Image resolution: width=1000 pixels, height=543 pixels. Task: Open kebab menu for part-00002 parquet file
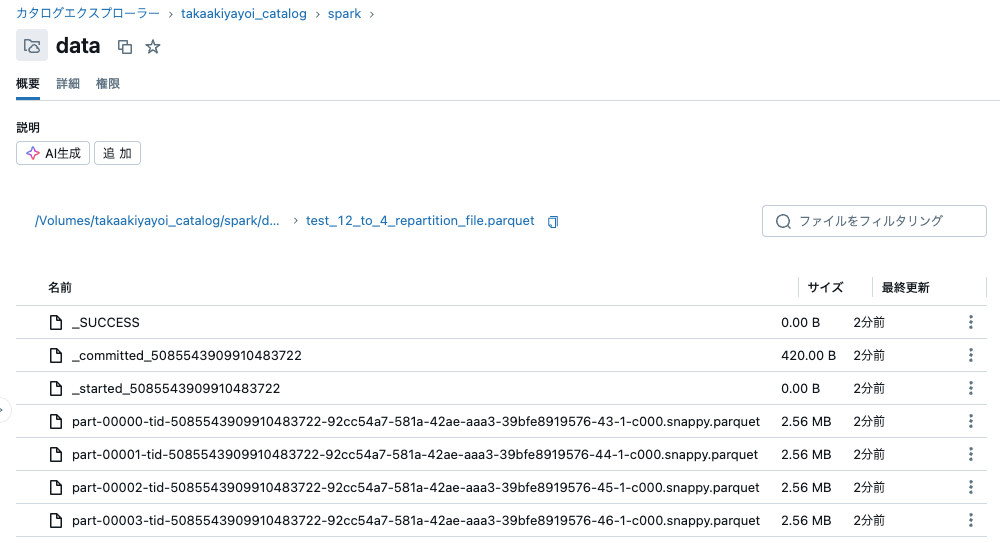pyautogui.click(x=971, y=487)
